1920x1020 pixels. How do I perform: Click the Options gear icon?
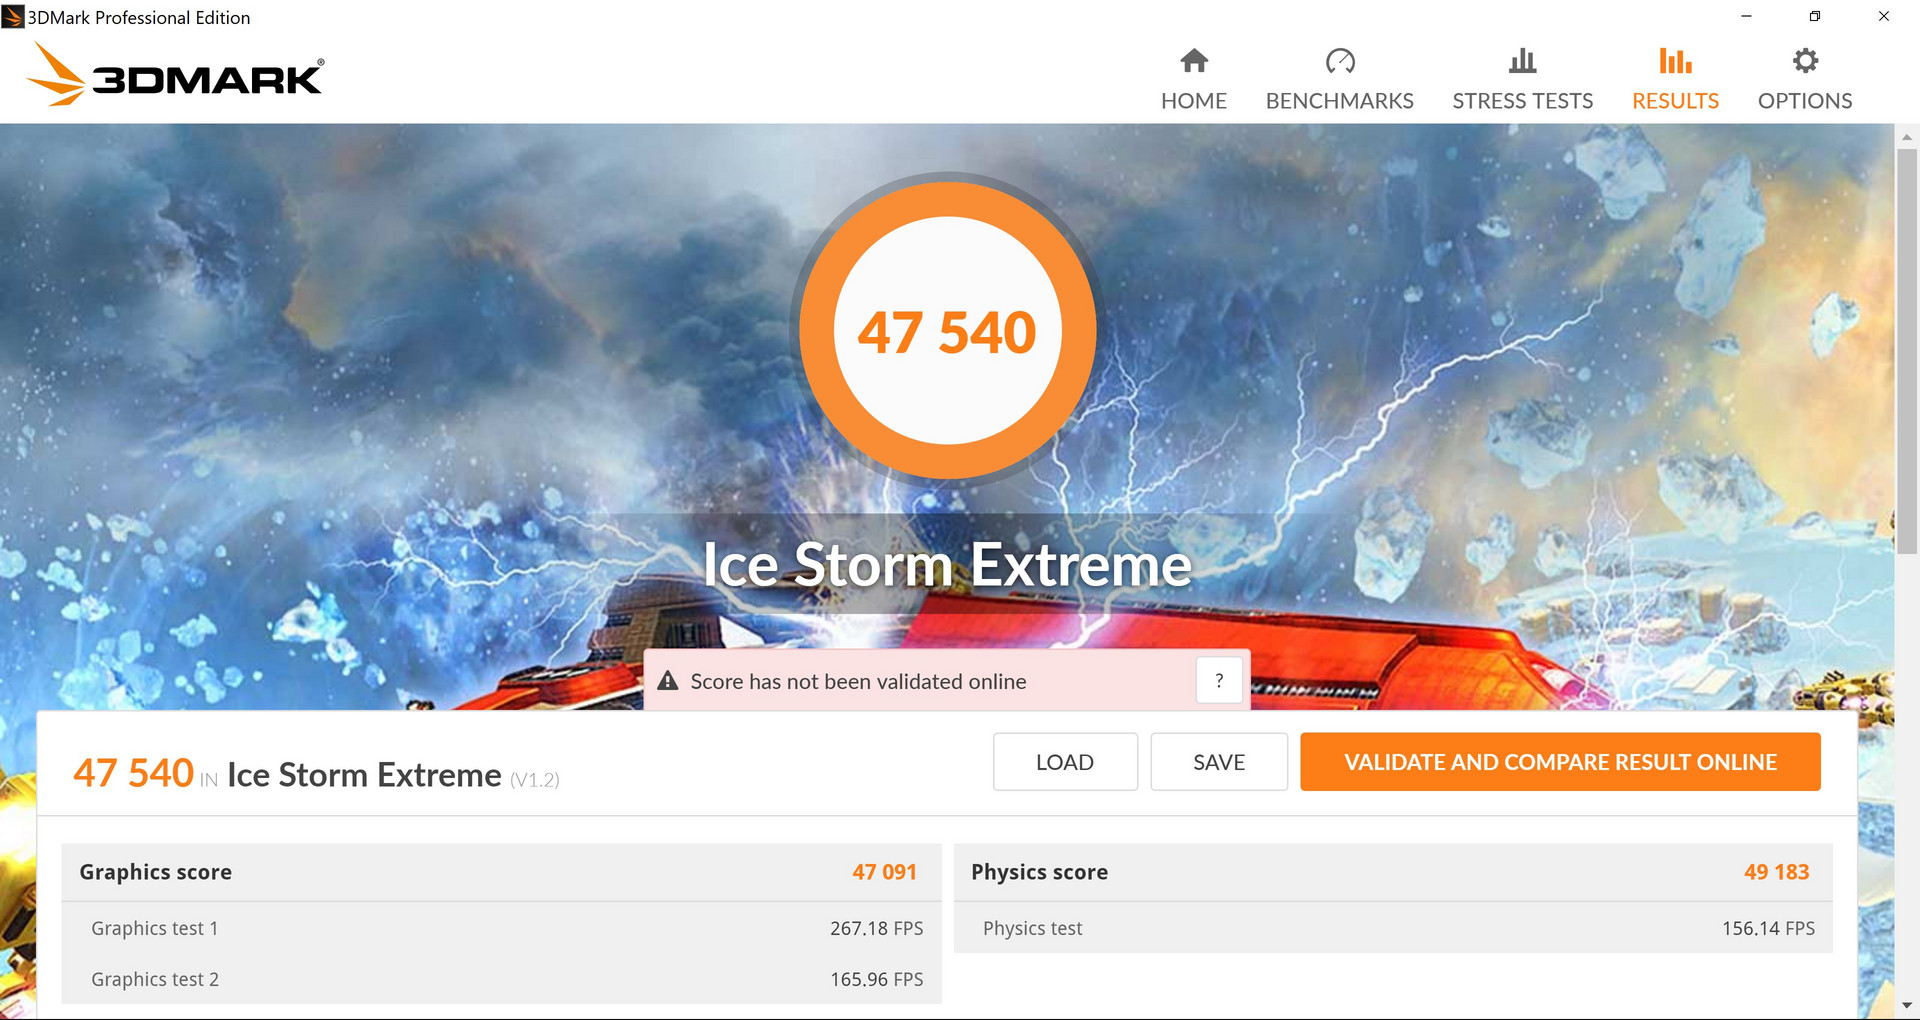(1805, 61)
